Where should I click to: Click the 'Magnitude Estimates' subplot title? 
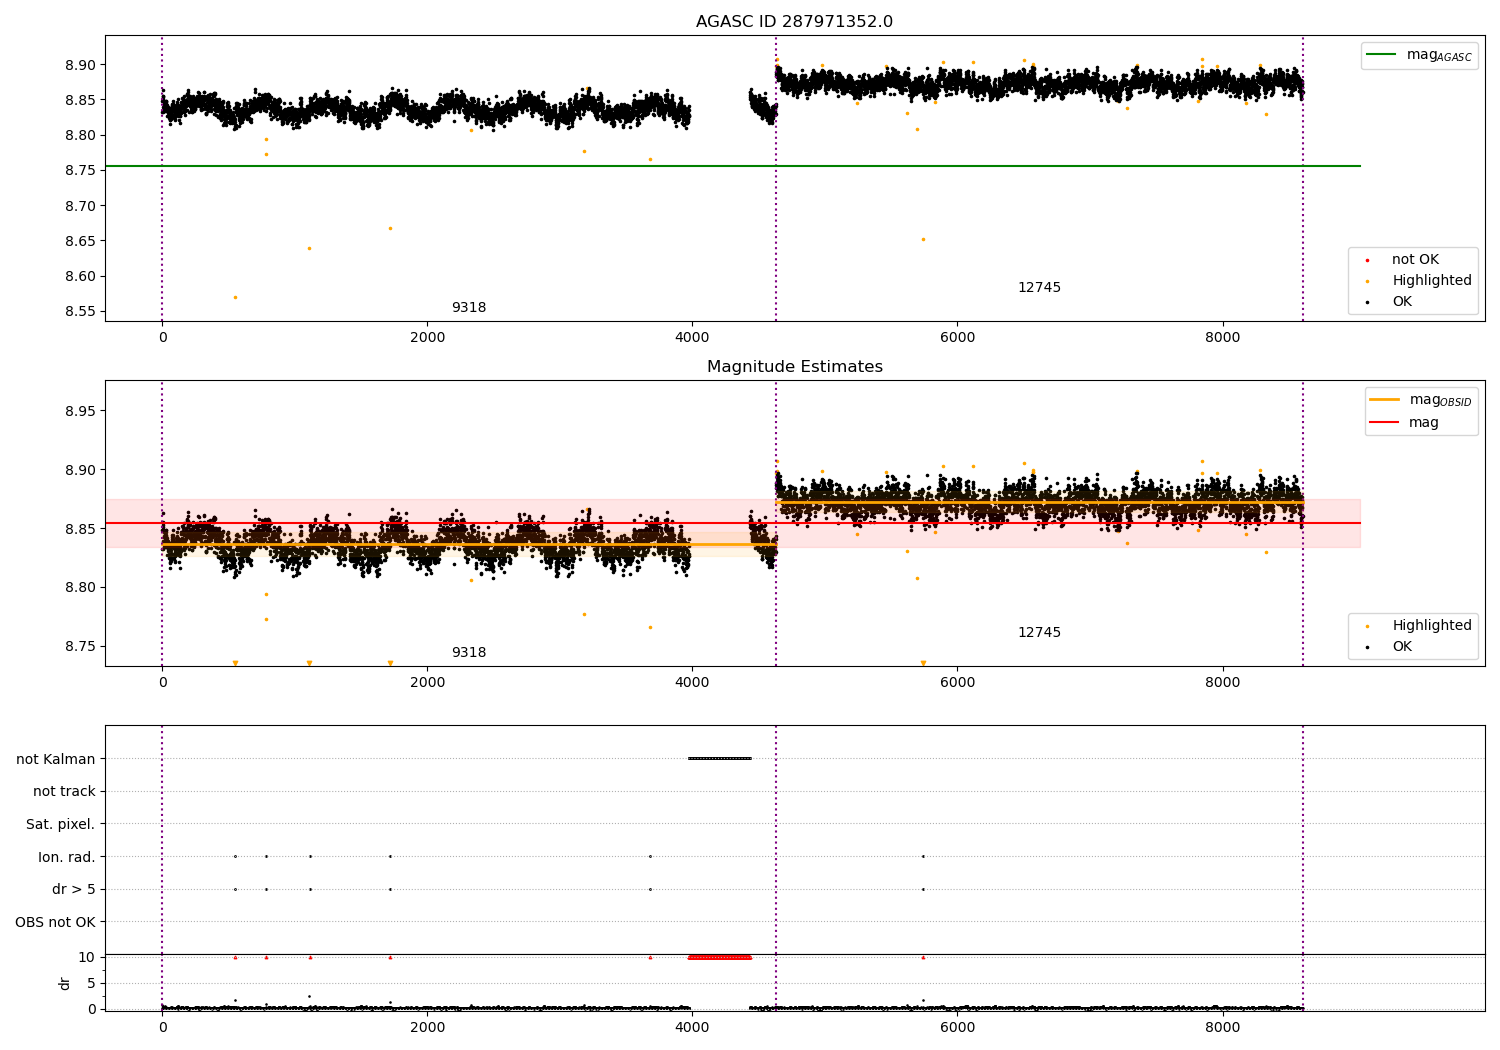(794, 366)
